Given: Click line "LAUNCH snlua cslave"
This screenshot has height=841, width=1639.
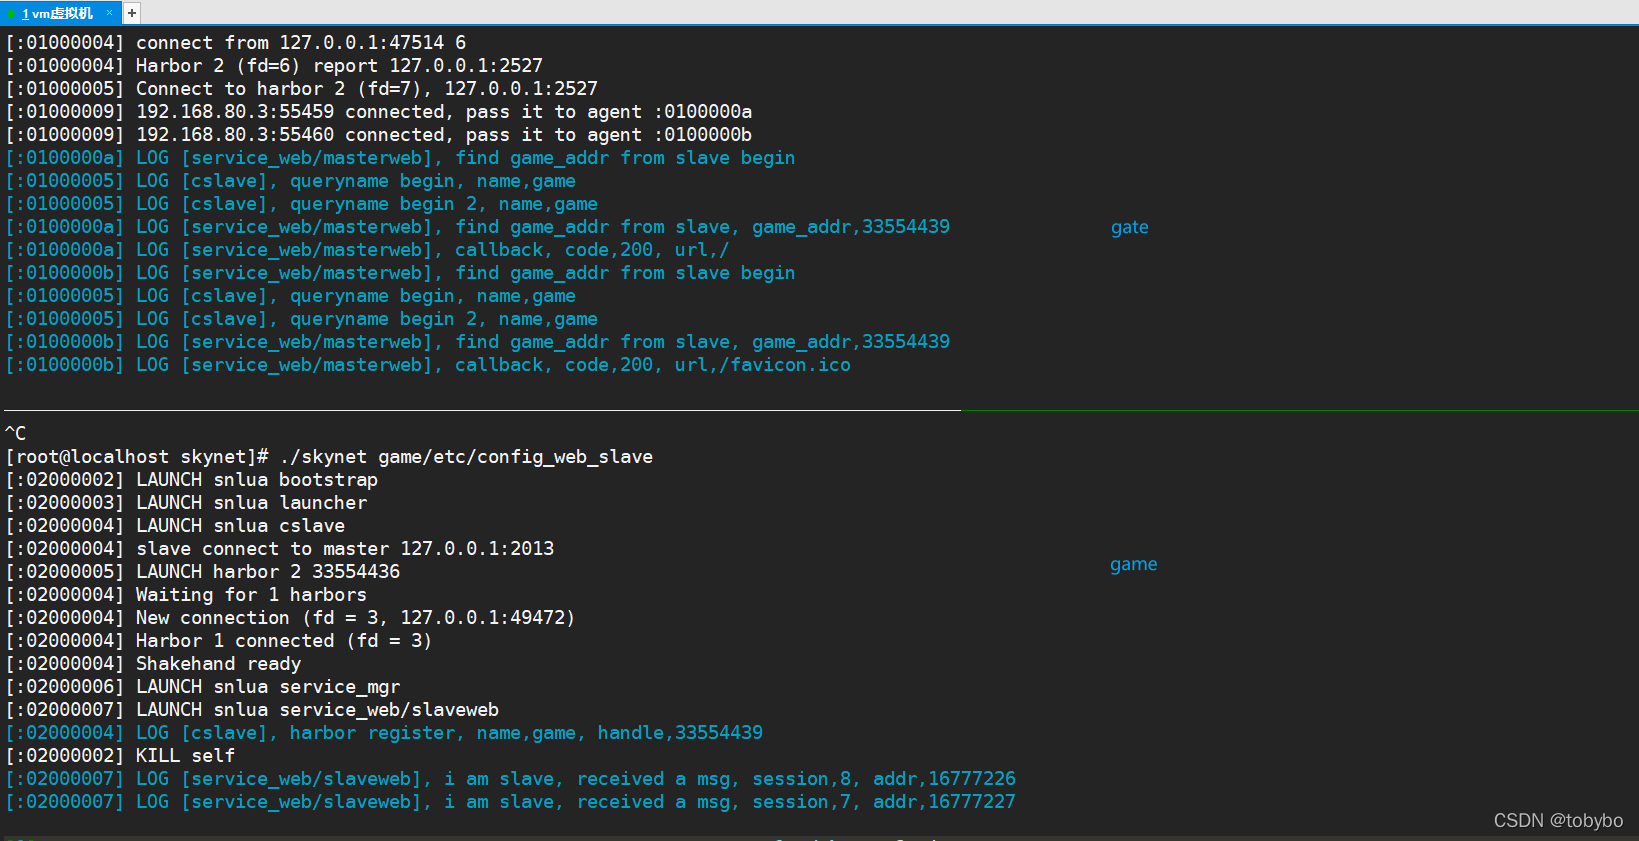Looking at the screenshot, I should tap(175, 526).
